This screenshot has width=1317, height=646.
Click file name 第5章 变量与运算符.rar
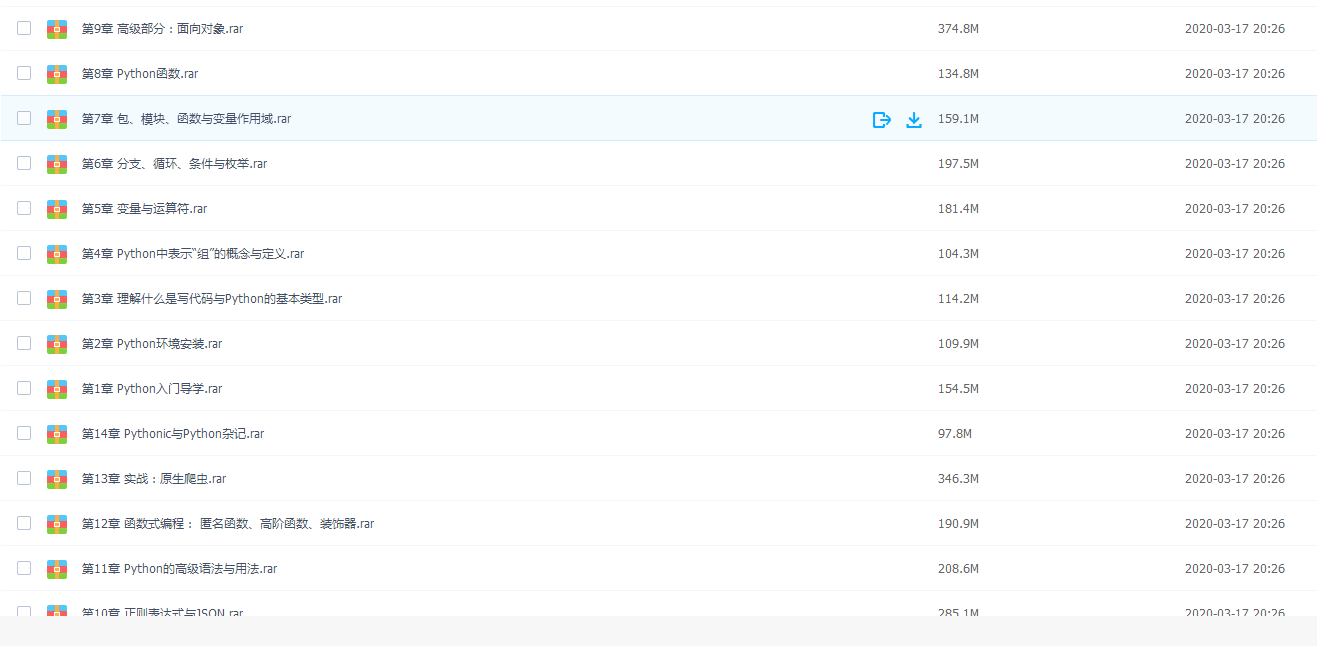coord(144,209)
